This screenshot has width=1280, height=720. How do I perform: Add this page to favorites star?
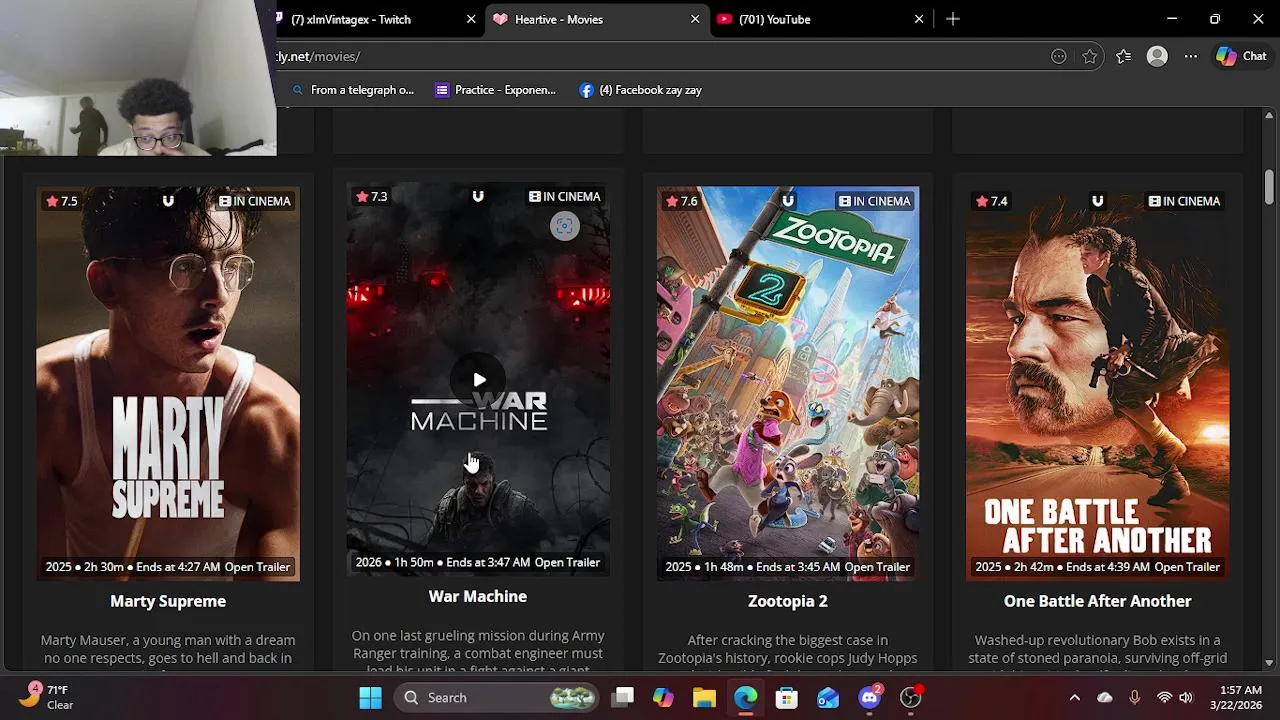click(1090, 57)
